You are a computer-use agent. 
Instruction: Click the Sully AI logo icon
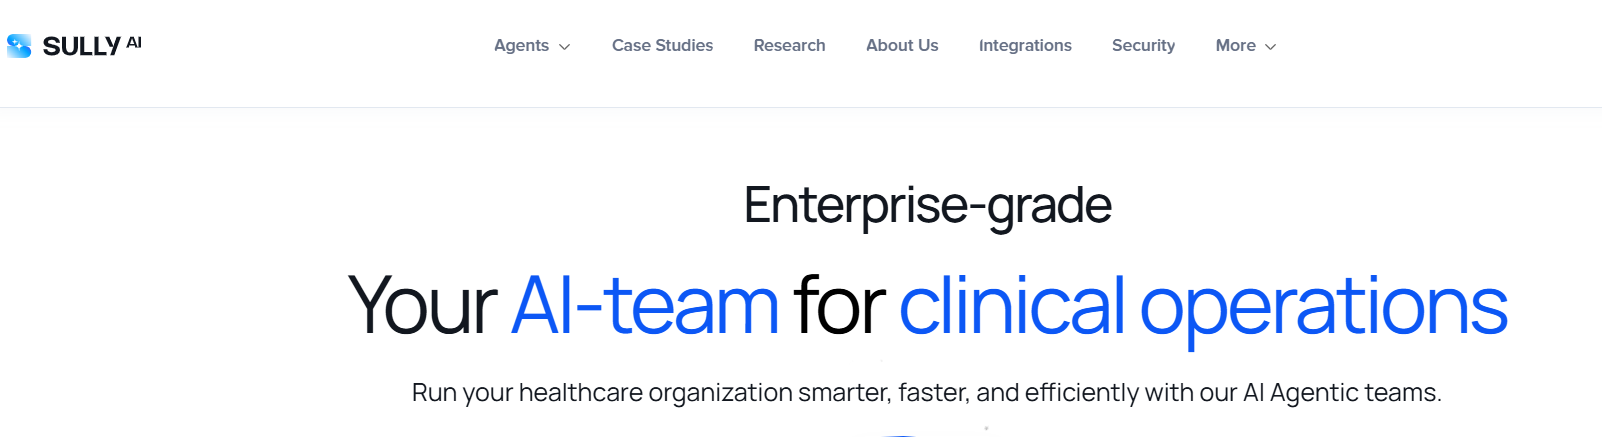tap(19, 46)
